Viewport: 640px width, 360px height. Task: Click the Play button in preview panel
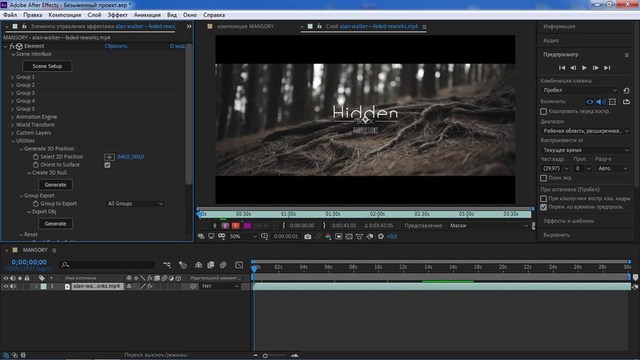(x=584, y=68)
